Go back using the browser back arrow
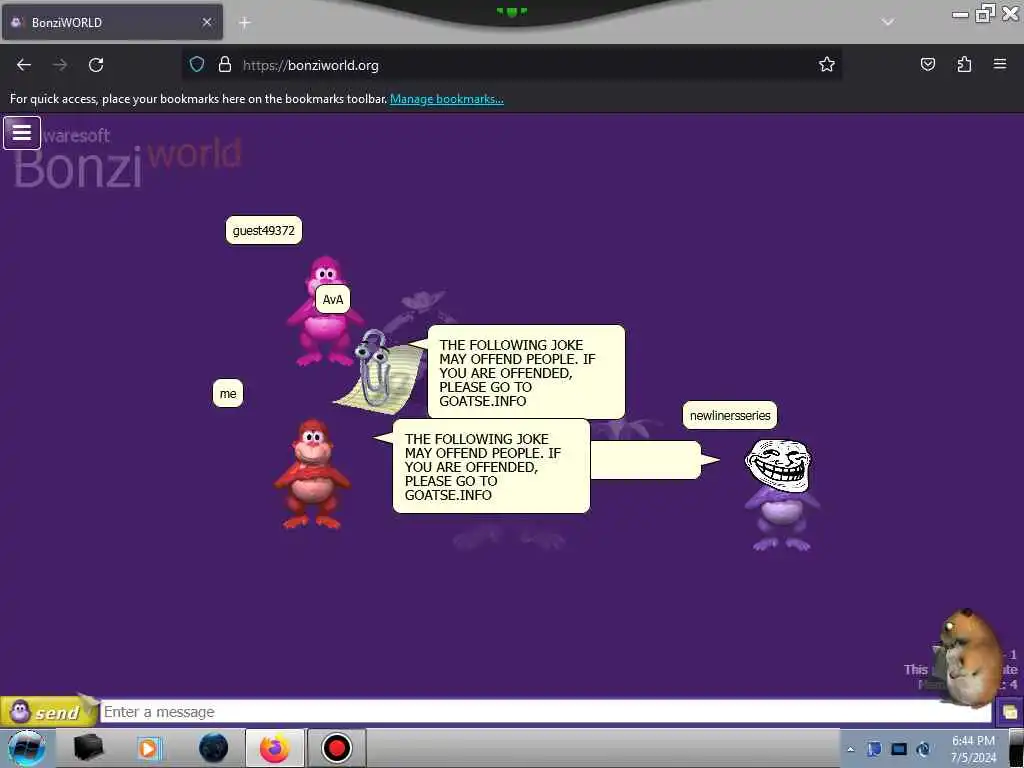This screenshot has width=1024, height=768. tap(24, 65)
